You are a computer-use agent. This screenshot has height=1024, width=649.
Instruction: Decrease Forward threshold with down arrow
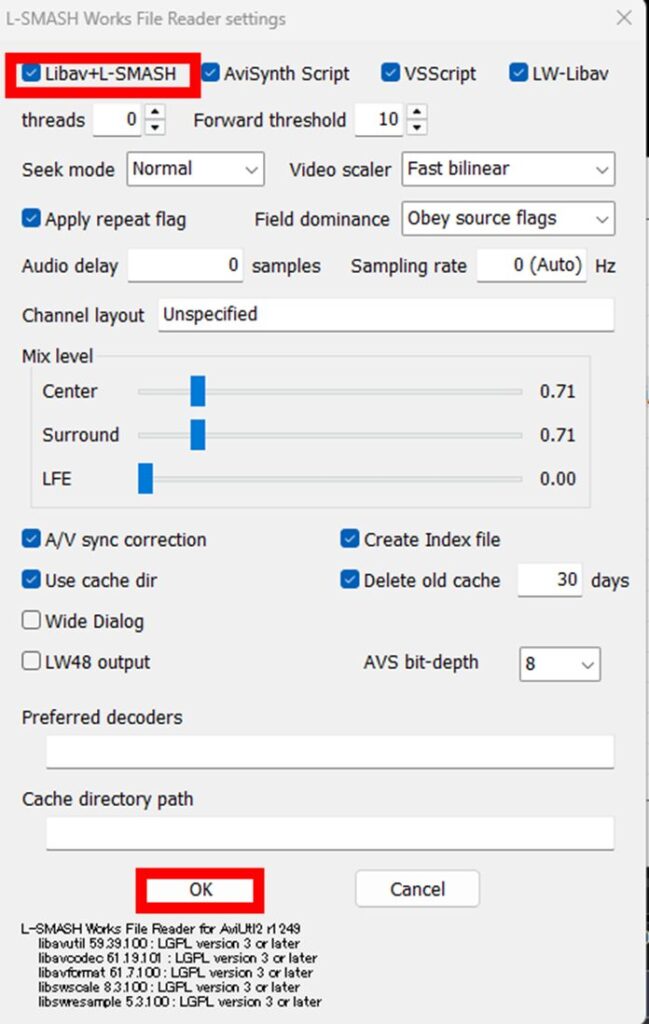click(417, 127)
